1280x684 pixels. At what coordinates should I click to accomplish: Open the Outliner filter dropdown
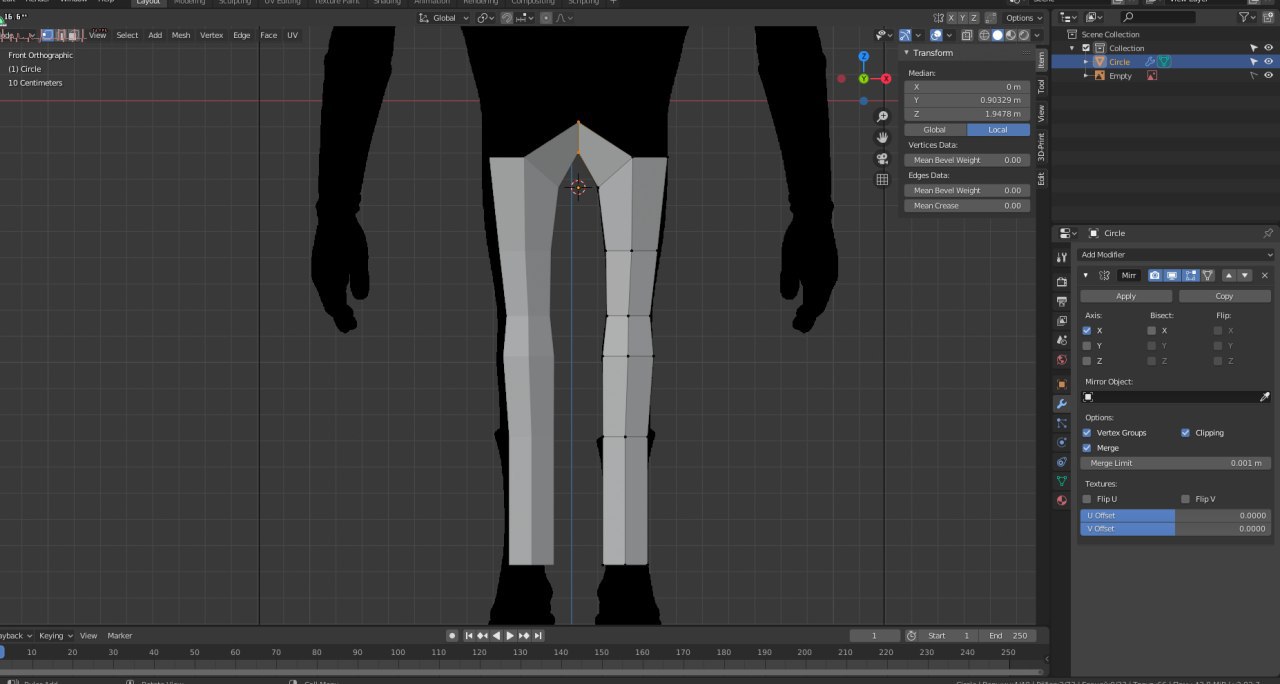click(x=1248, y=17)
